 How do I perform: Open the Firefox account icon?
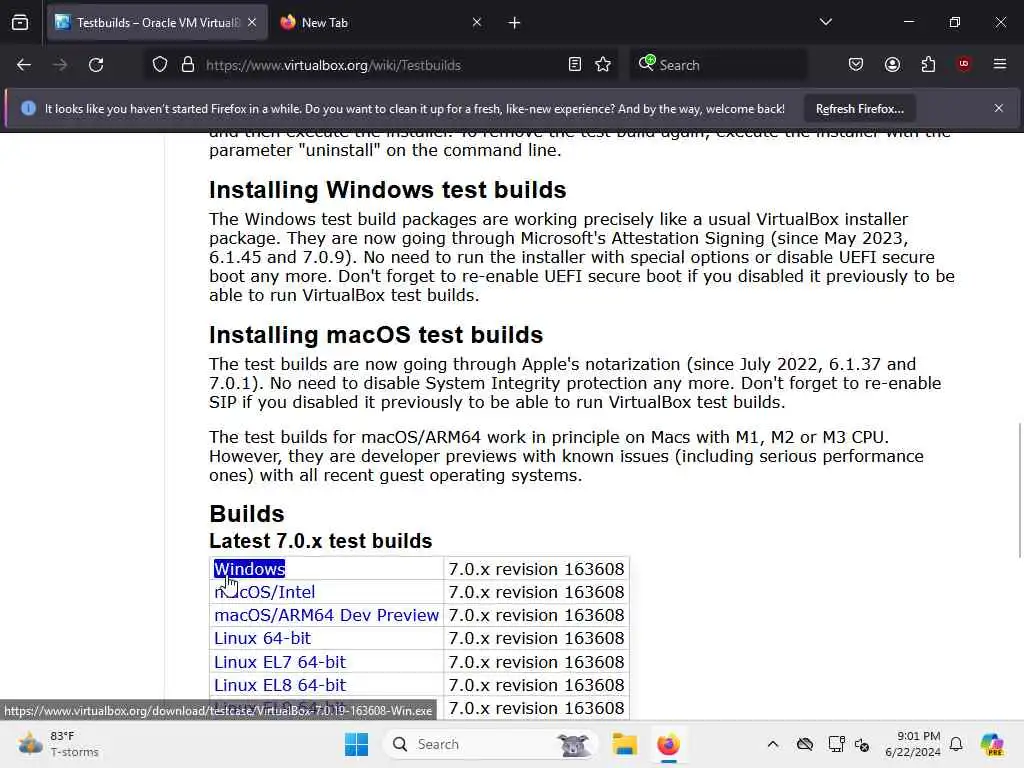tap(892, 65)
